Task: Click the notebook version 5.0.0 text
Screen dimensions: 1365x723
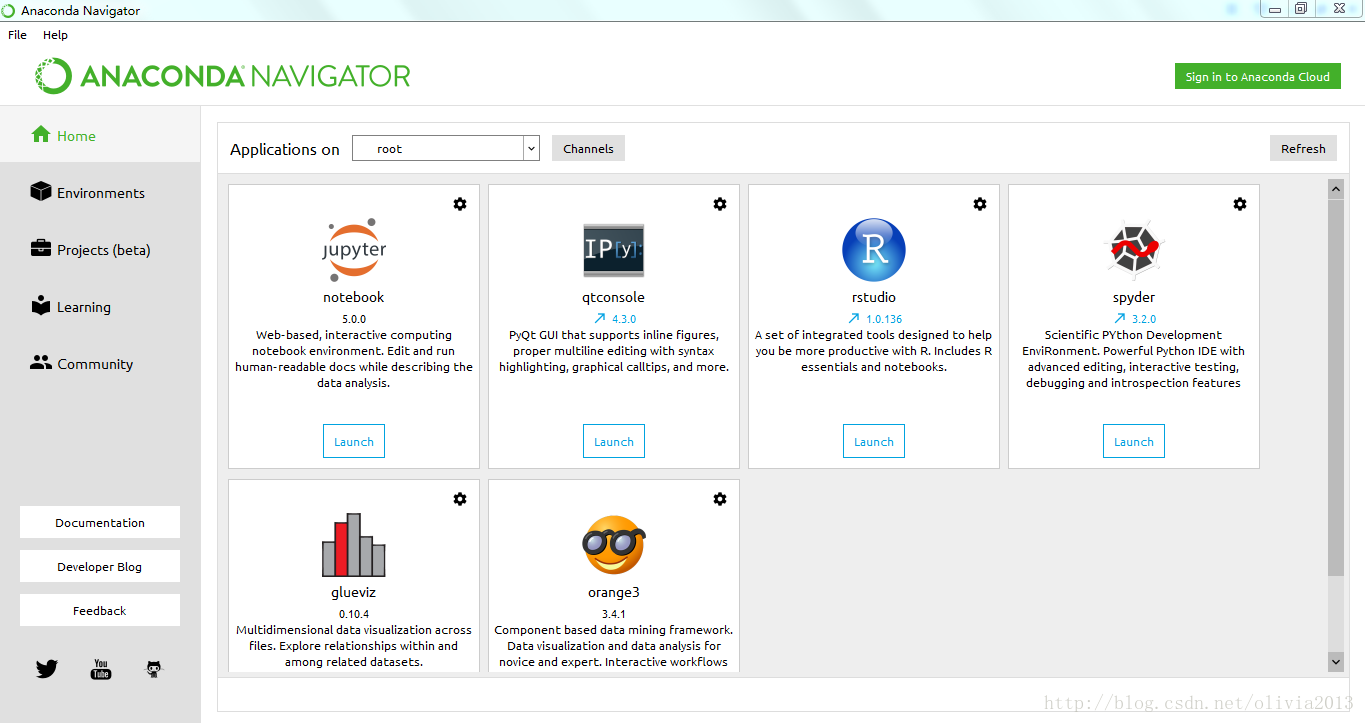Action: tap(354, 319)
